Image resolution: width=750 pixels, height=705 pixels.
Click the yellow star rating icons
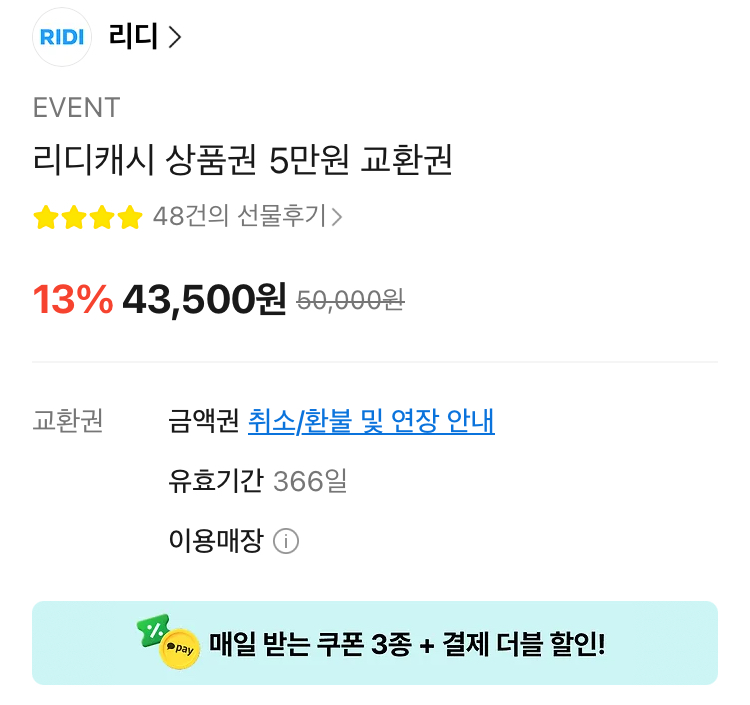point(88,217)
